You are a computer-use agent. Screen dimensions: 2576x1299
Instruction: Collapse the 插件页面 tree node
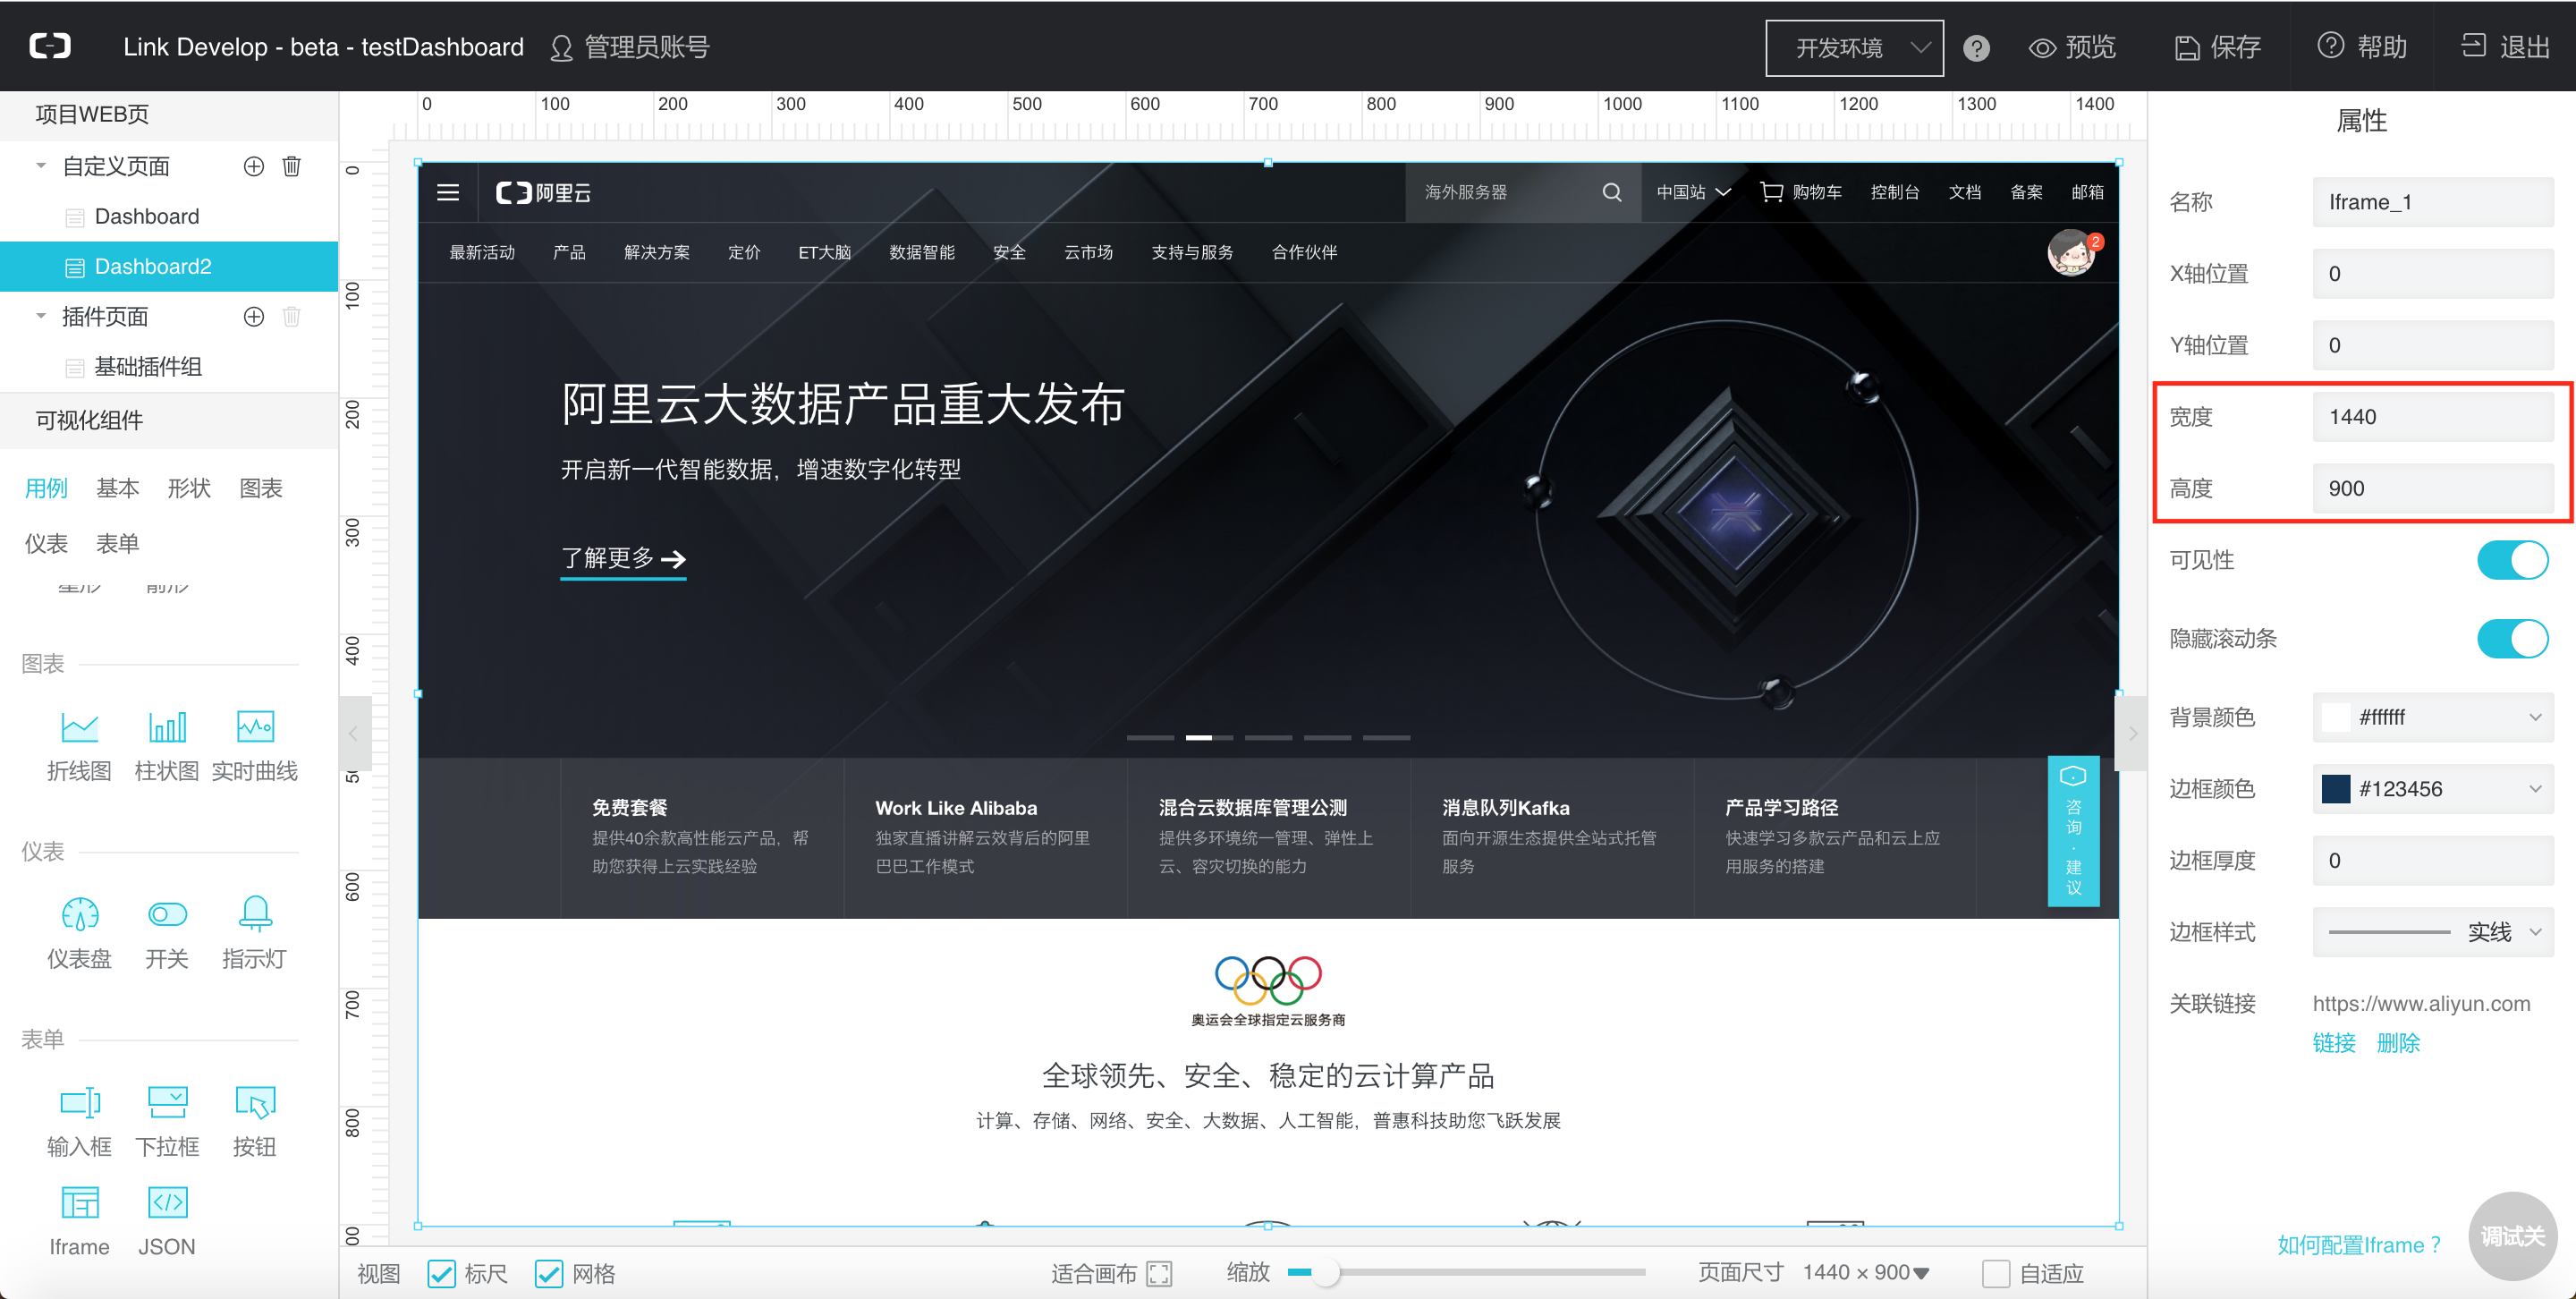click(x=41, y=315)
